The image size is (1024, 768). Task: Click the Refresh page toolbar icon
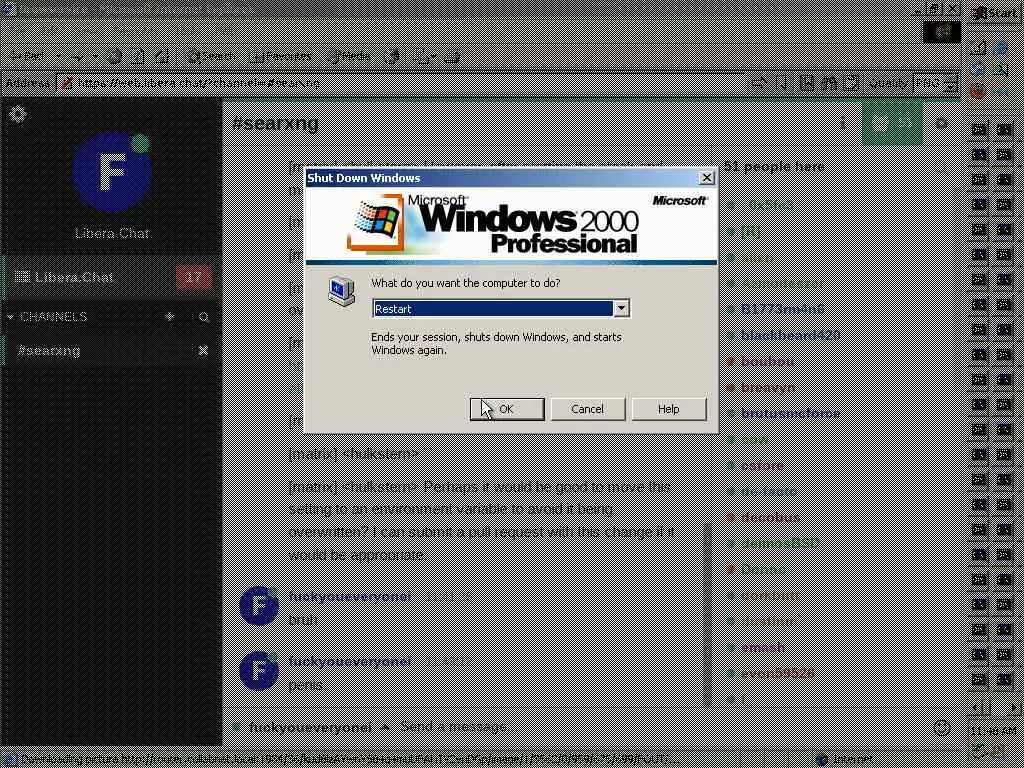[137, 57]
